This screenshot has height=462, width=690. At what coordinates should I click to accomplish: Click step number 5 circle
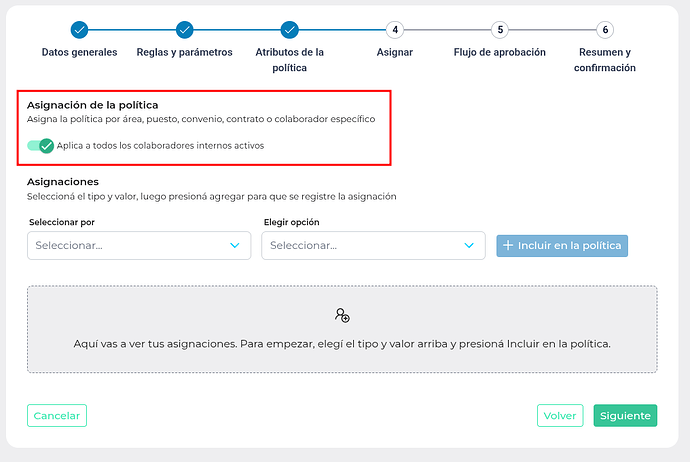500,30
